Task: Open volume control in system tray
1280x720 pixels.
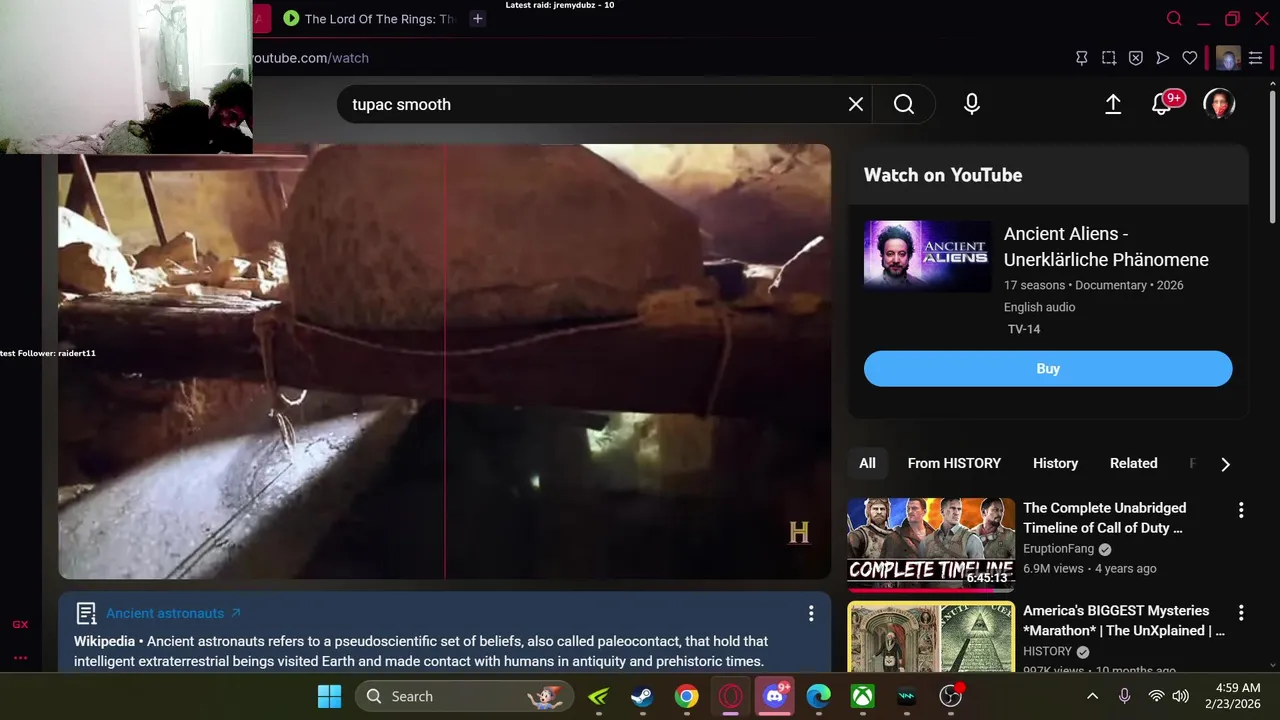Action: [x=1180, y=696]
